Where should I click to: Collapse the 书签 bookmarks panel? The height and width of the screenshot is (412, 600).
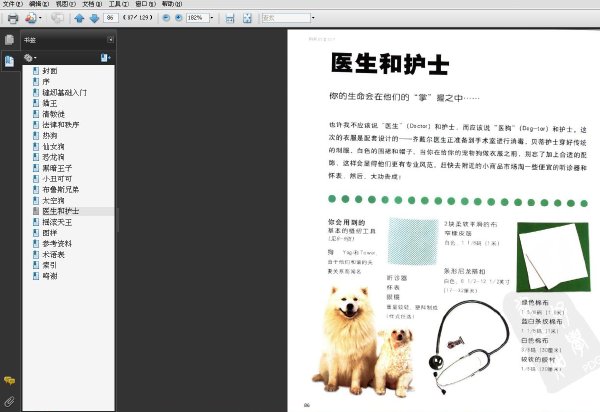(110, 39)
